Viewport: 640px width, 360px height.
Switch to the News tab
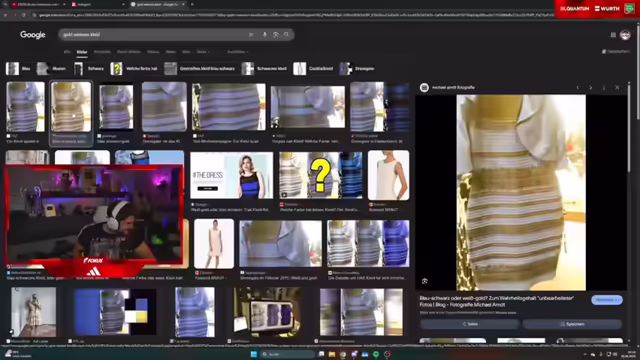(171, 52)
